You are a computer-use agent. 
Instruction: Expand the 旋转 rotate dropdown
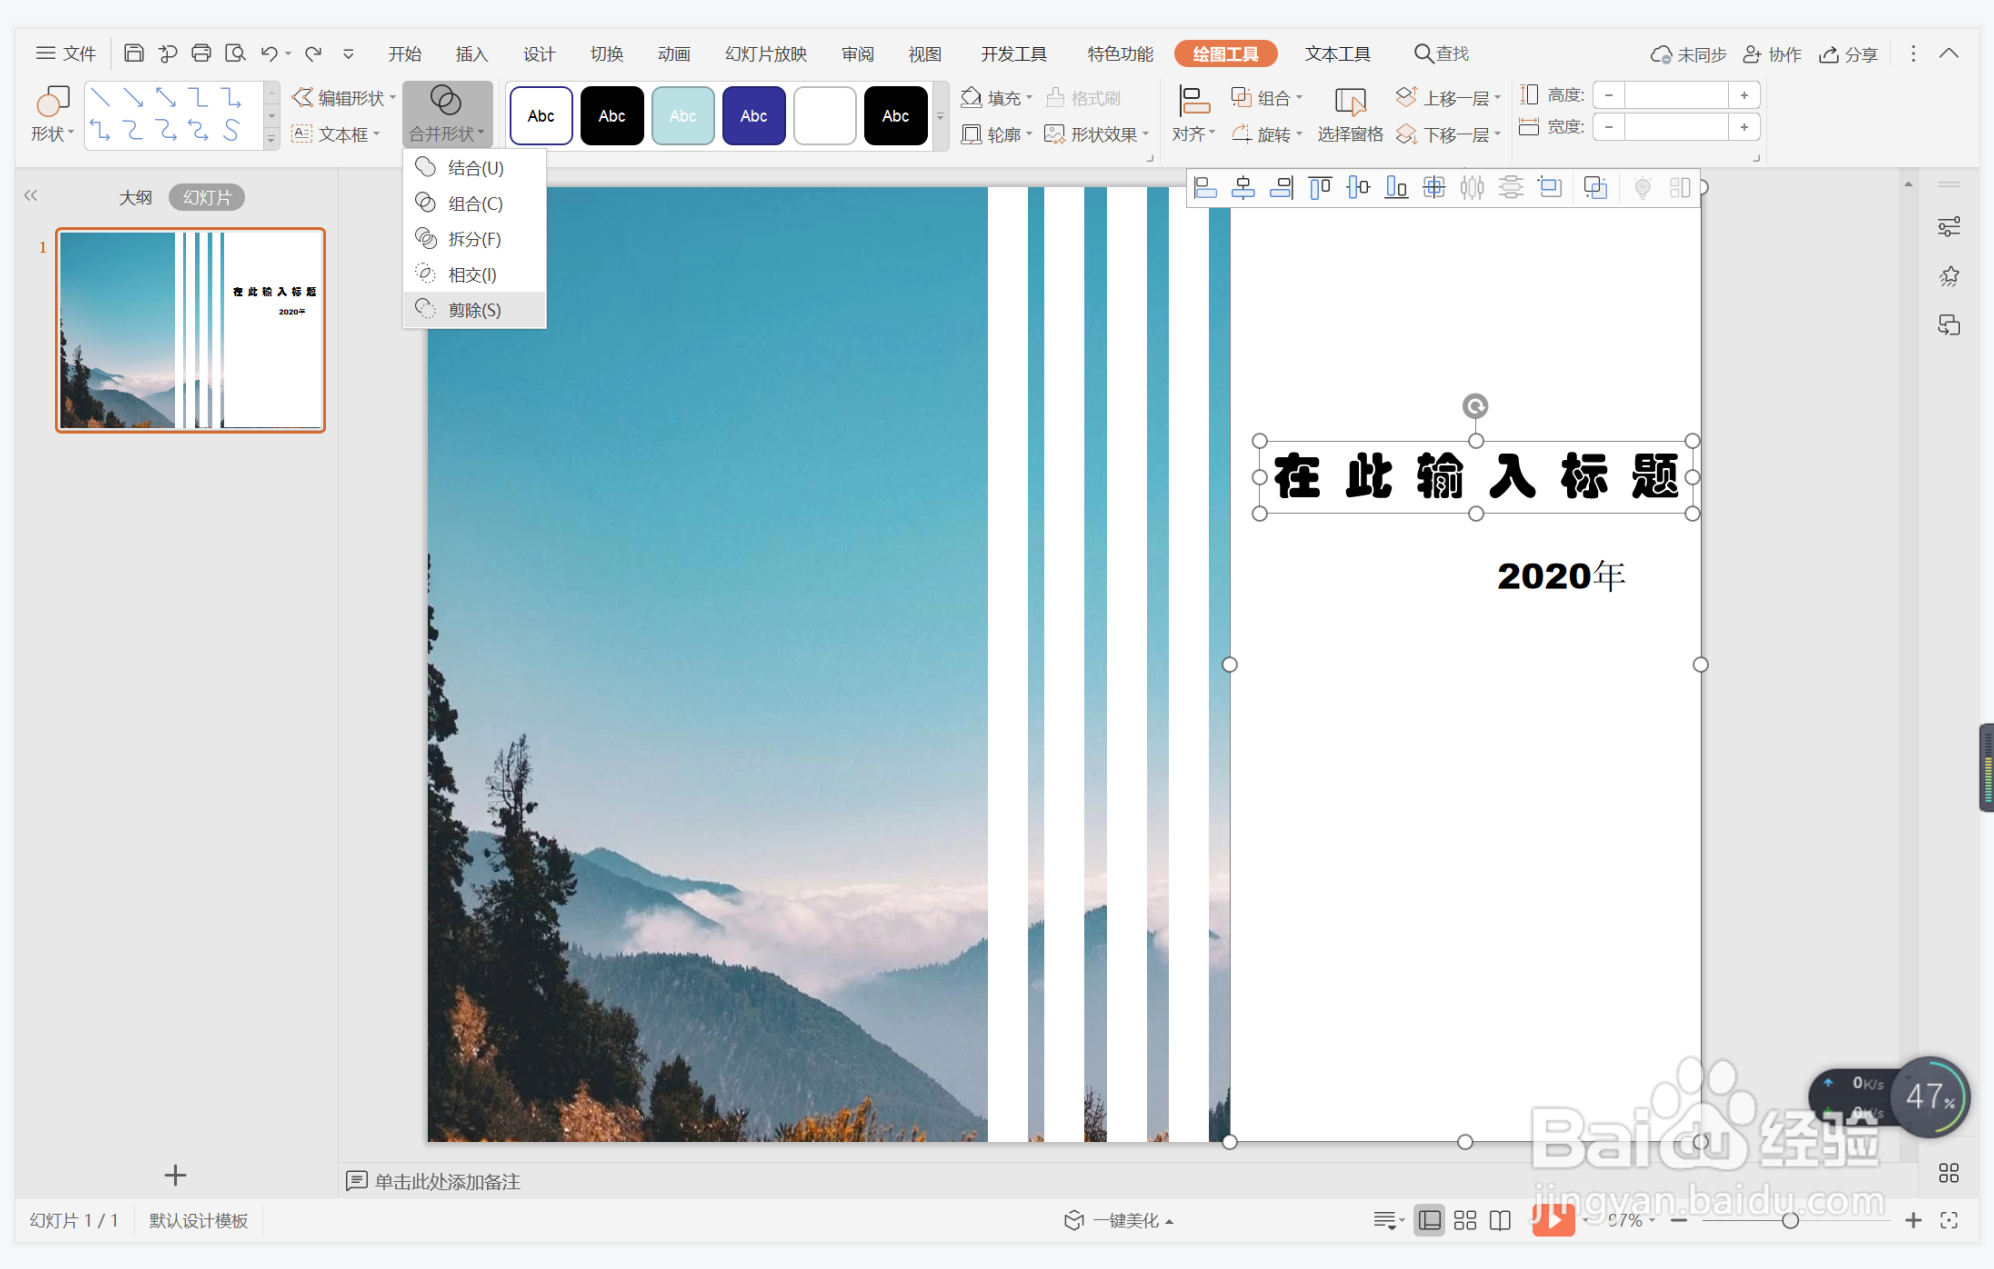point(1268,134)
